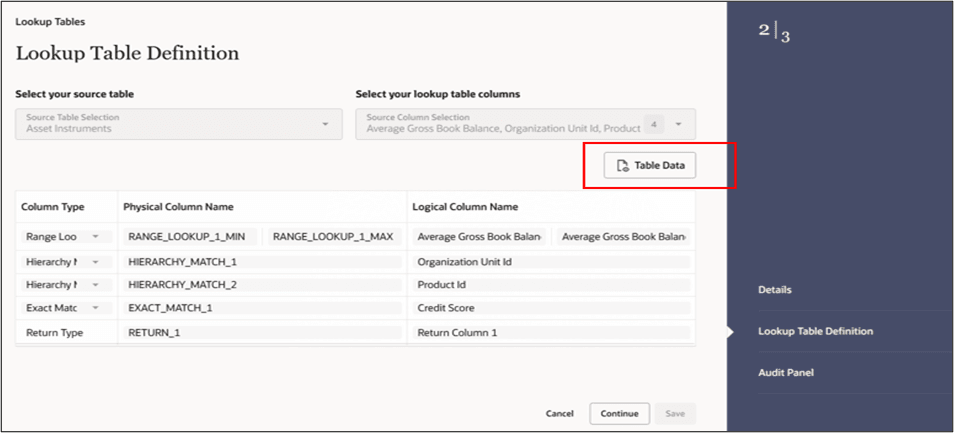954x433 pixels.
Task: Click the RETURN_1 physical column field
Action: click(x=262, y=333)
